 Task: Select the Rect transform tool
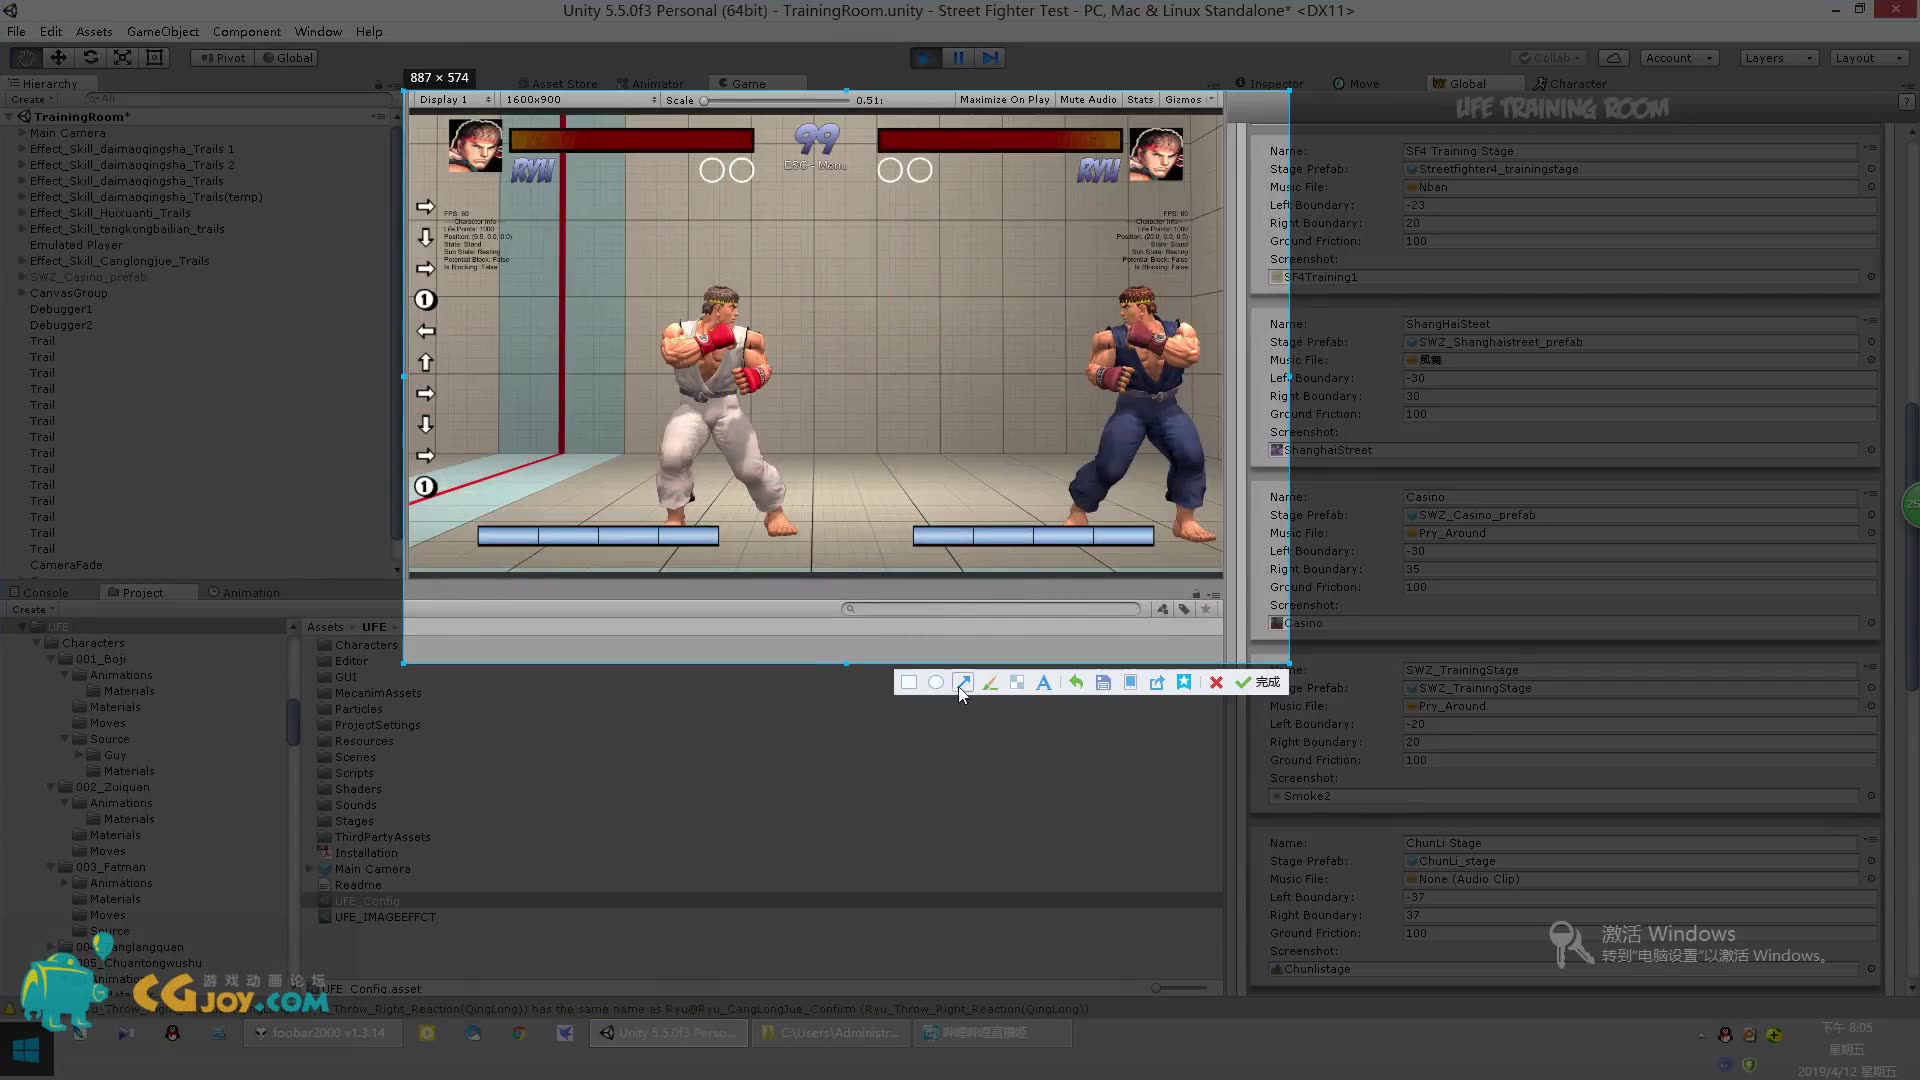[154, 58]
